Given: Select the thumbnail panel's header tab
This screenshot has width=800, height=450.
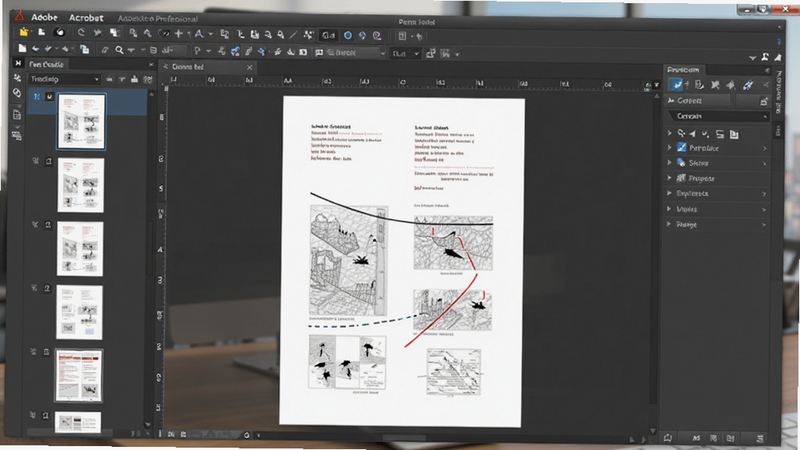Looking at the screenshot, I should [x=46, y=64].
